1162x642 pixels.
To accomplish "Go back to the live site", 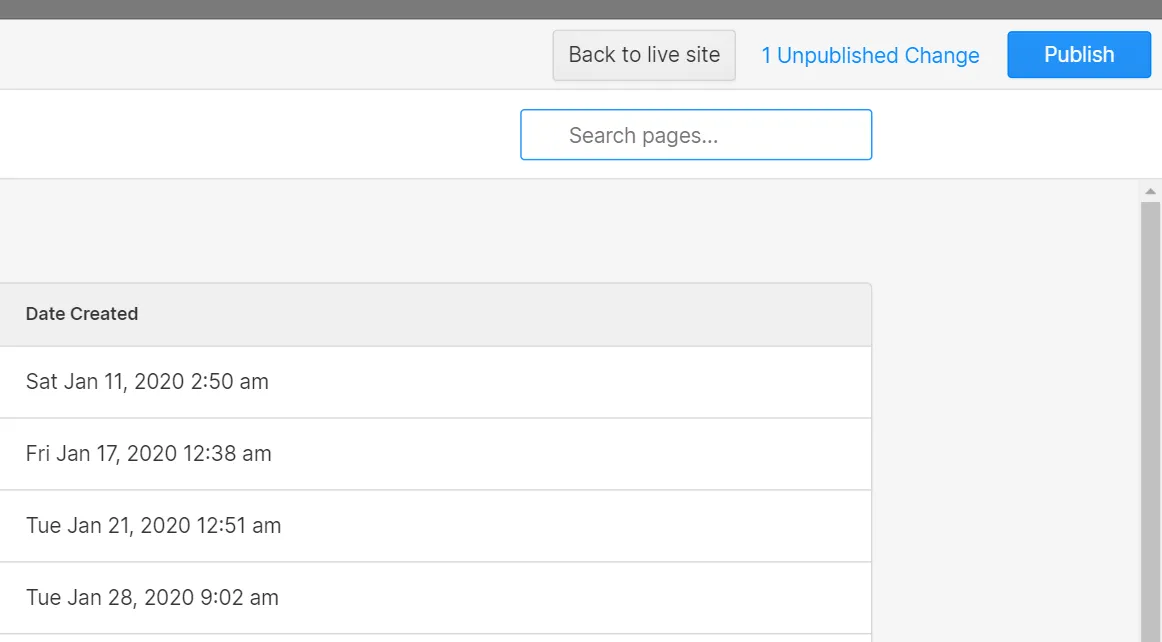I will [644, 55].
